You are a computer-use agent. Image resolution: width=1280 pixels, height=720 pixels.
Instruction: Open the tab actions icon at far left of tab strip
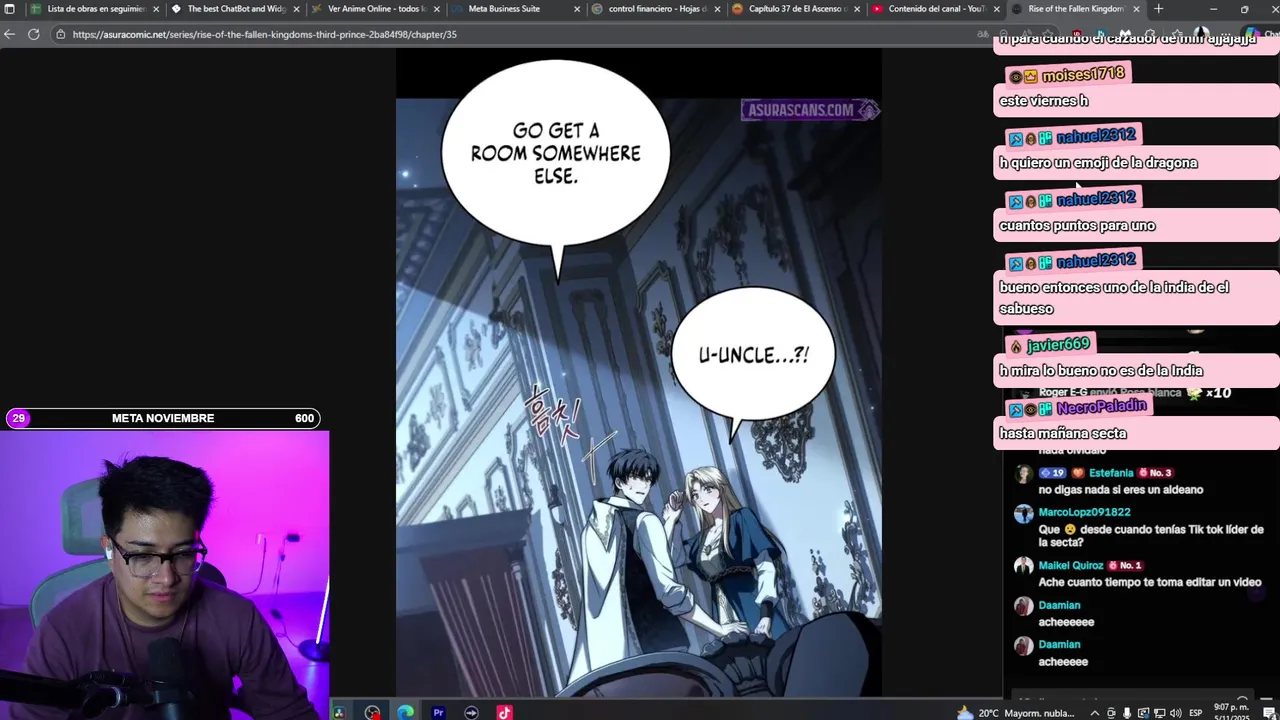coord(9,9)
